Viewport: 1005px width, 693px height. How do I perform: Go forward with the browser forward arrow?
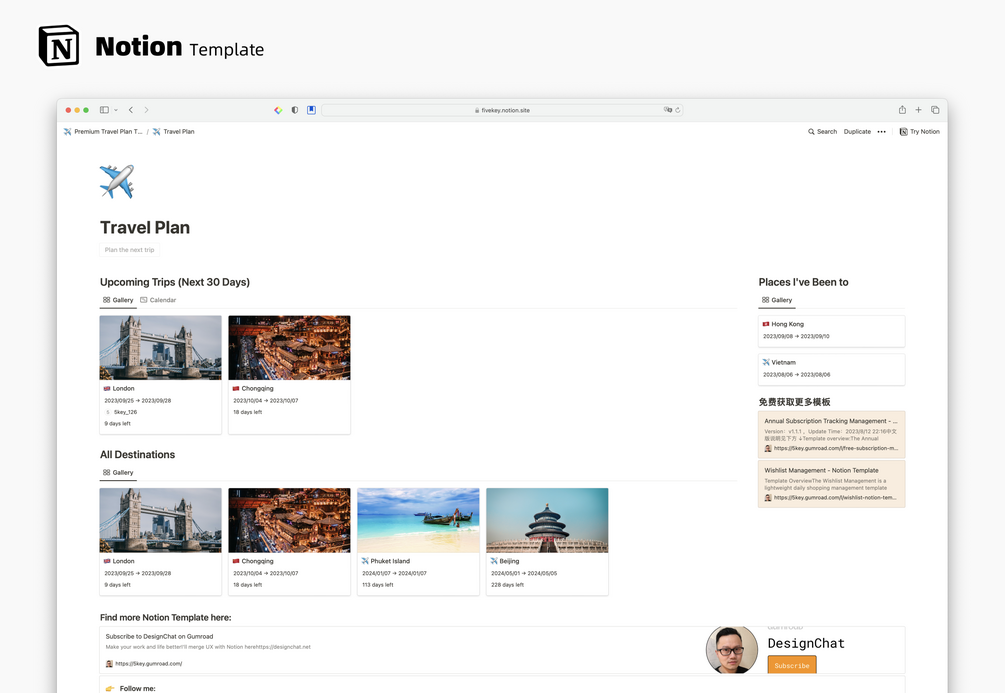tap(146, 110)
